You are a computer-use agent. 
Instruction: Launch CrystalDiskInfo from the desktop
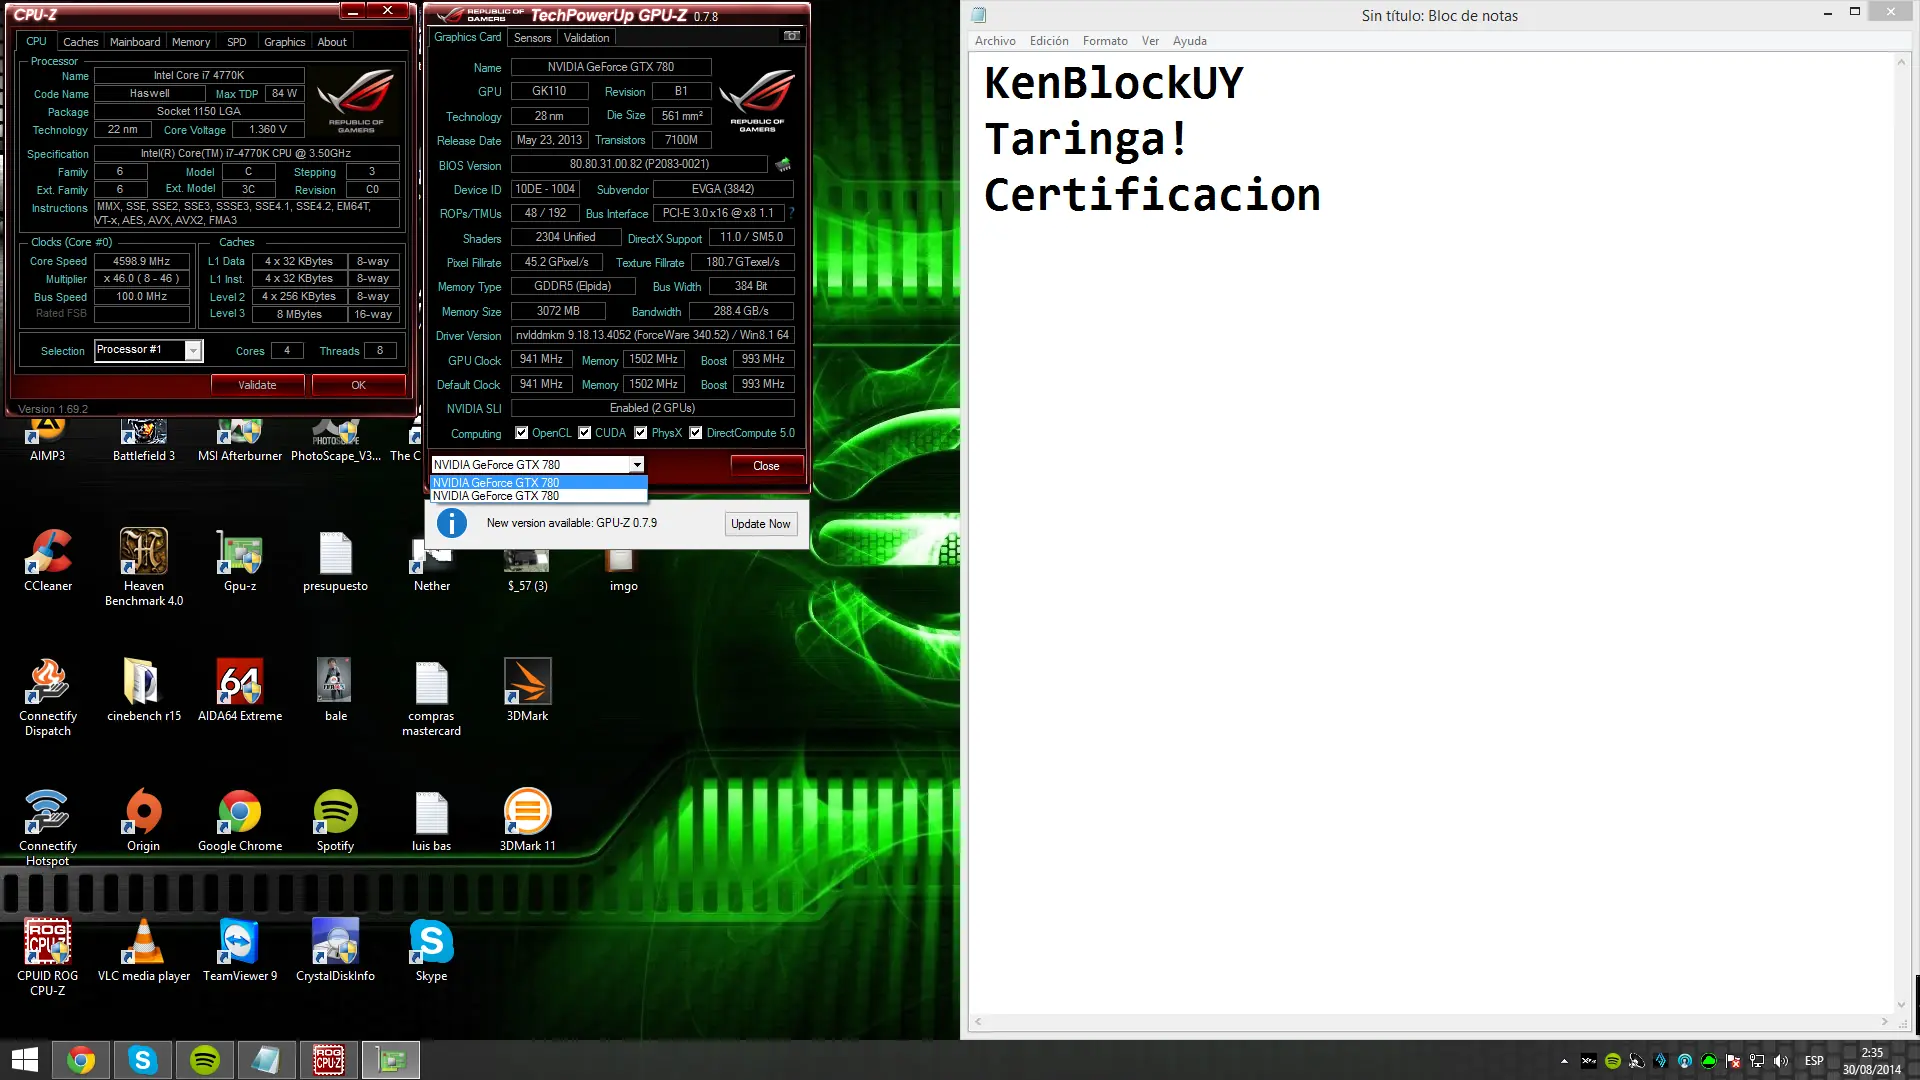[x=336, y=950]
